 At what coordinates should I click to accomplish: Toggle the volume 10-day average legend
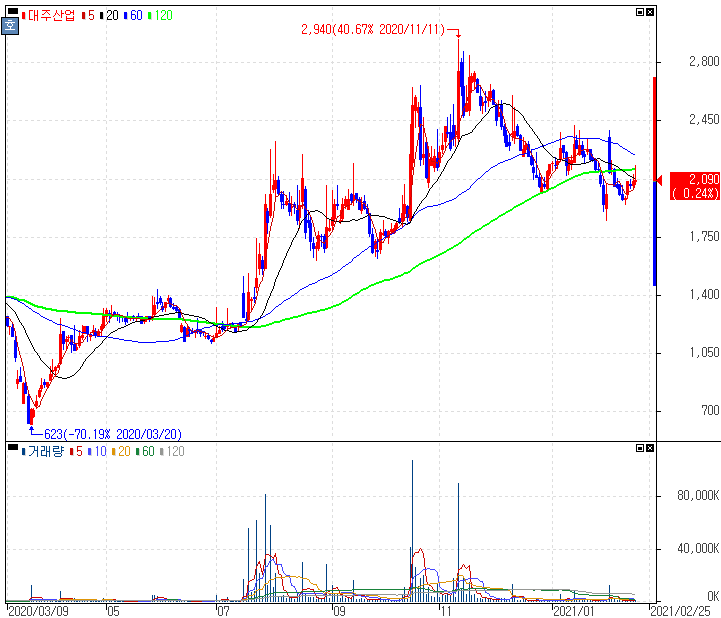click(97, 452)
